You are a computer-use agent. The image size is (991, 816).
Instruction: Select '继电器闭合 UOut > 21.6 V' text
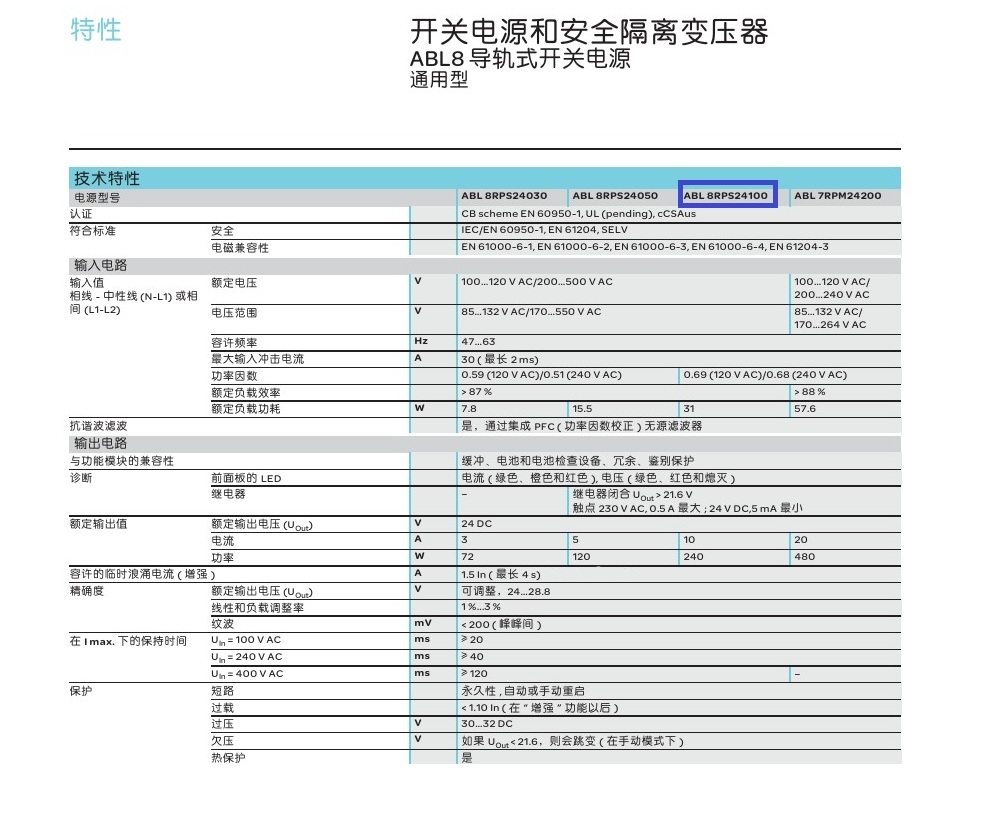click(632, 495)
